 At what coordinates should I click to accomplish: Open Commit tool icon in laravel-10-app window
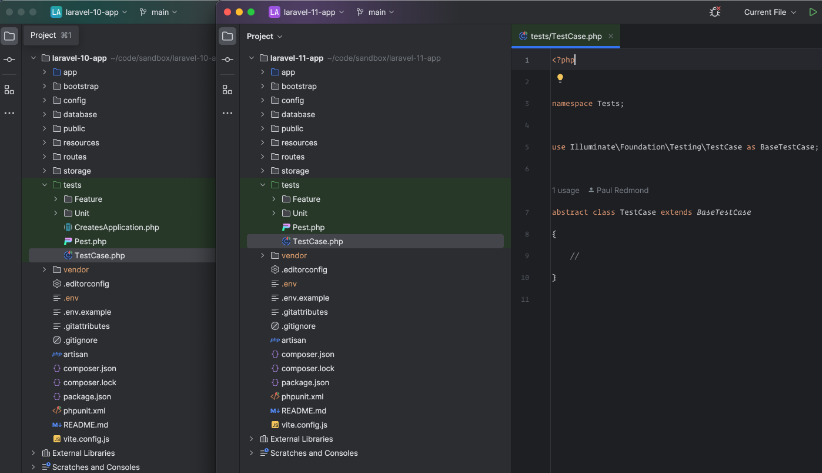(9, 59)
